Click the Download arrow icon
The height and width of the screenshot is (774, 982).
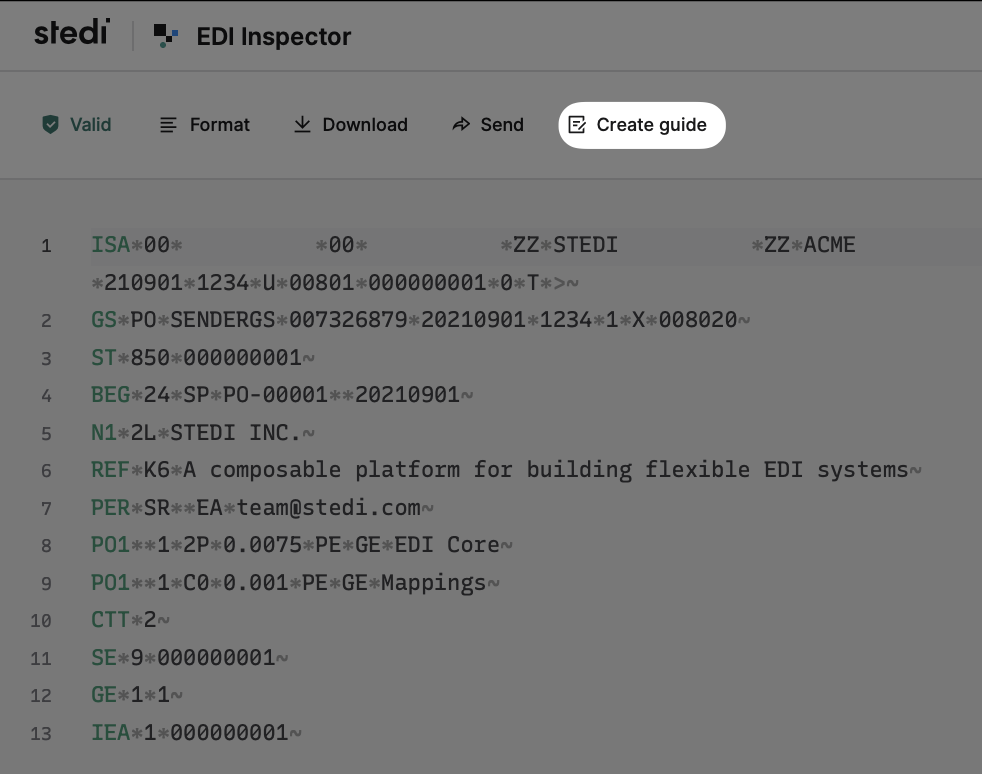[x=302, y=125]
